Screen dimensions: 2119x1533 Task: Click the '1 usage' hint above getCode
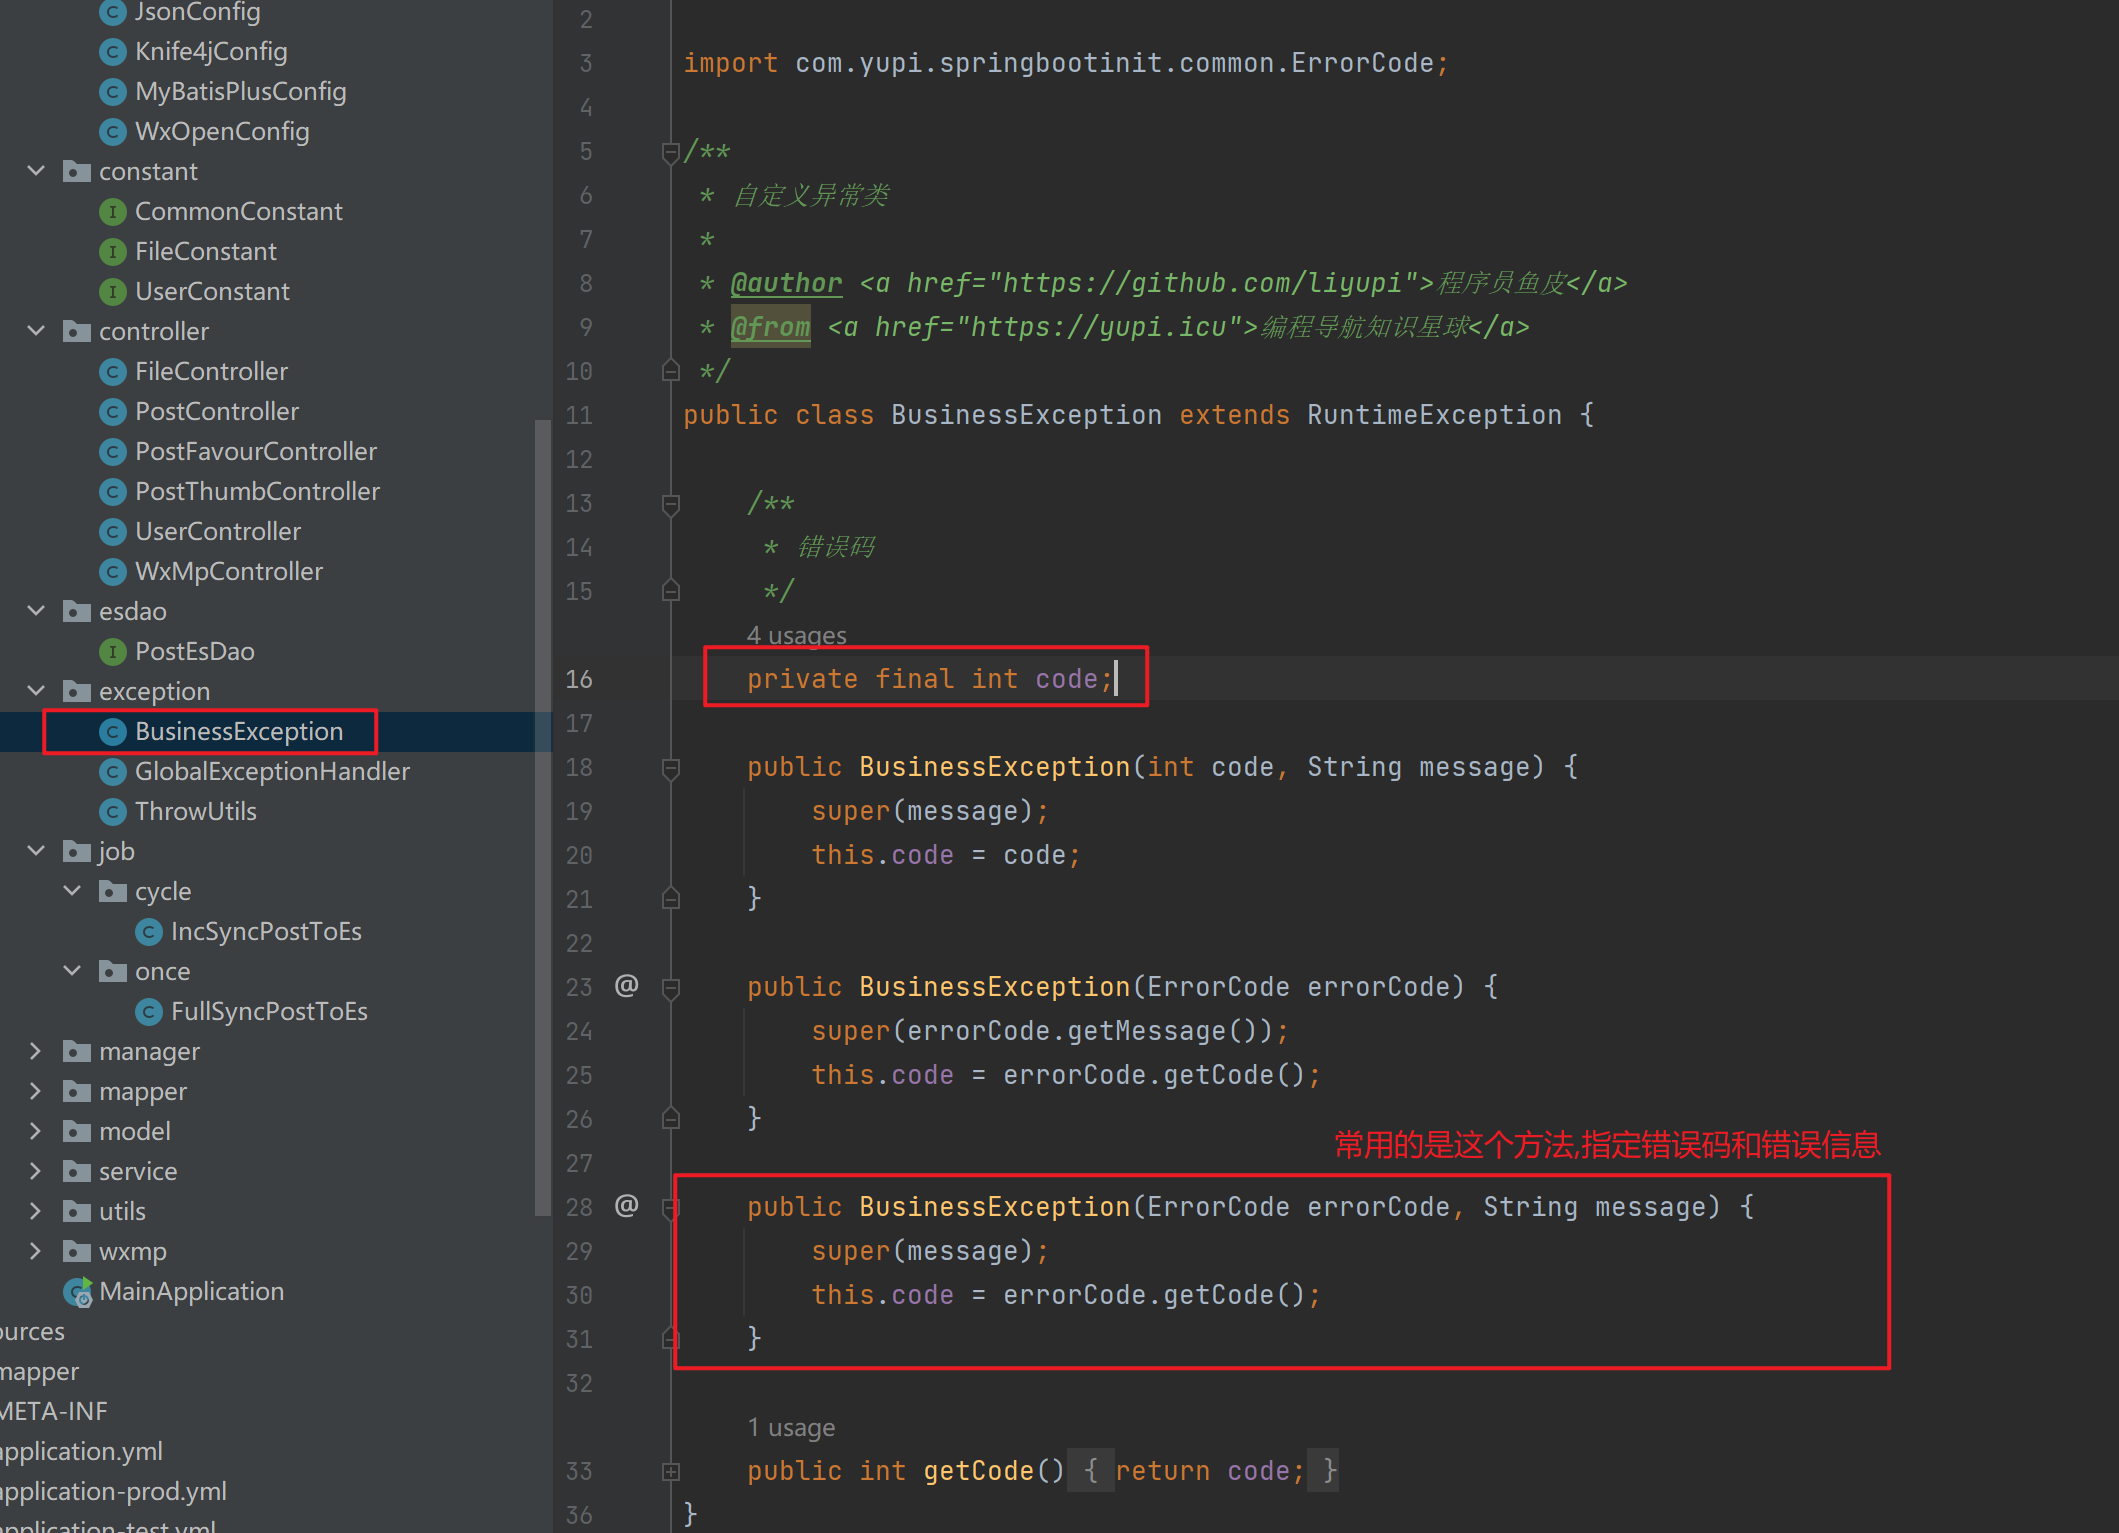(x=791, y=1427)
